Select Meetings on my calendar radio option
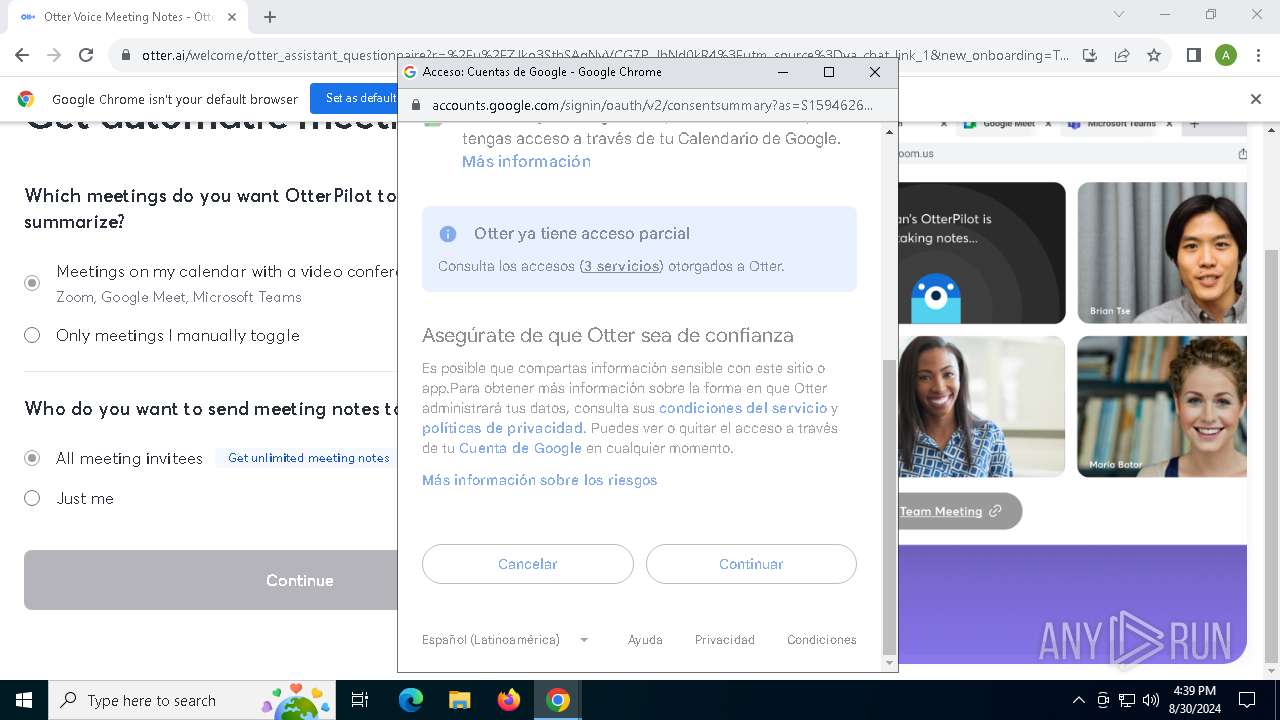Screen dimensions: 1280x720 tap(32, 283)
